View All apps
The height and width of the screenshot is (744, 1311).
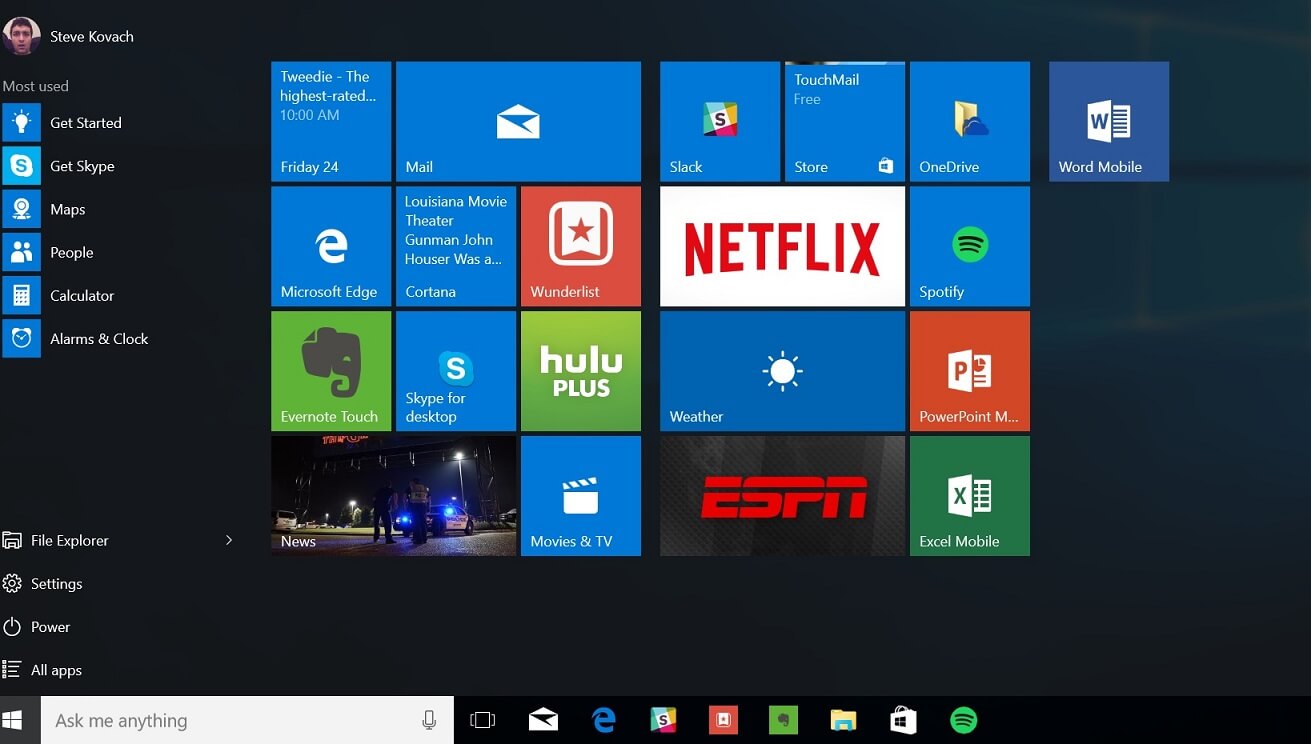55,669
